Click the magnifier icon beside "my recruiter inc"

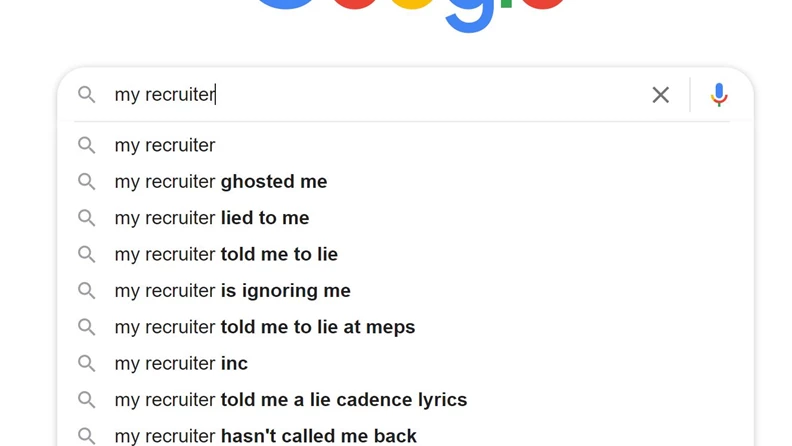pos(87,364)
